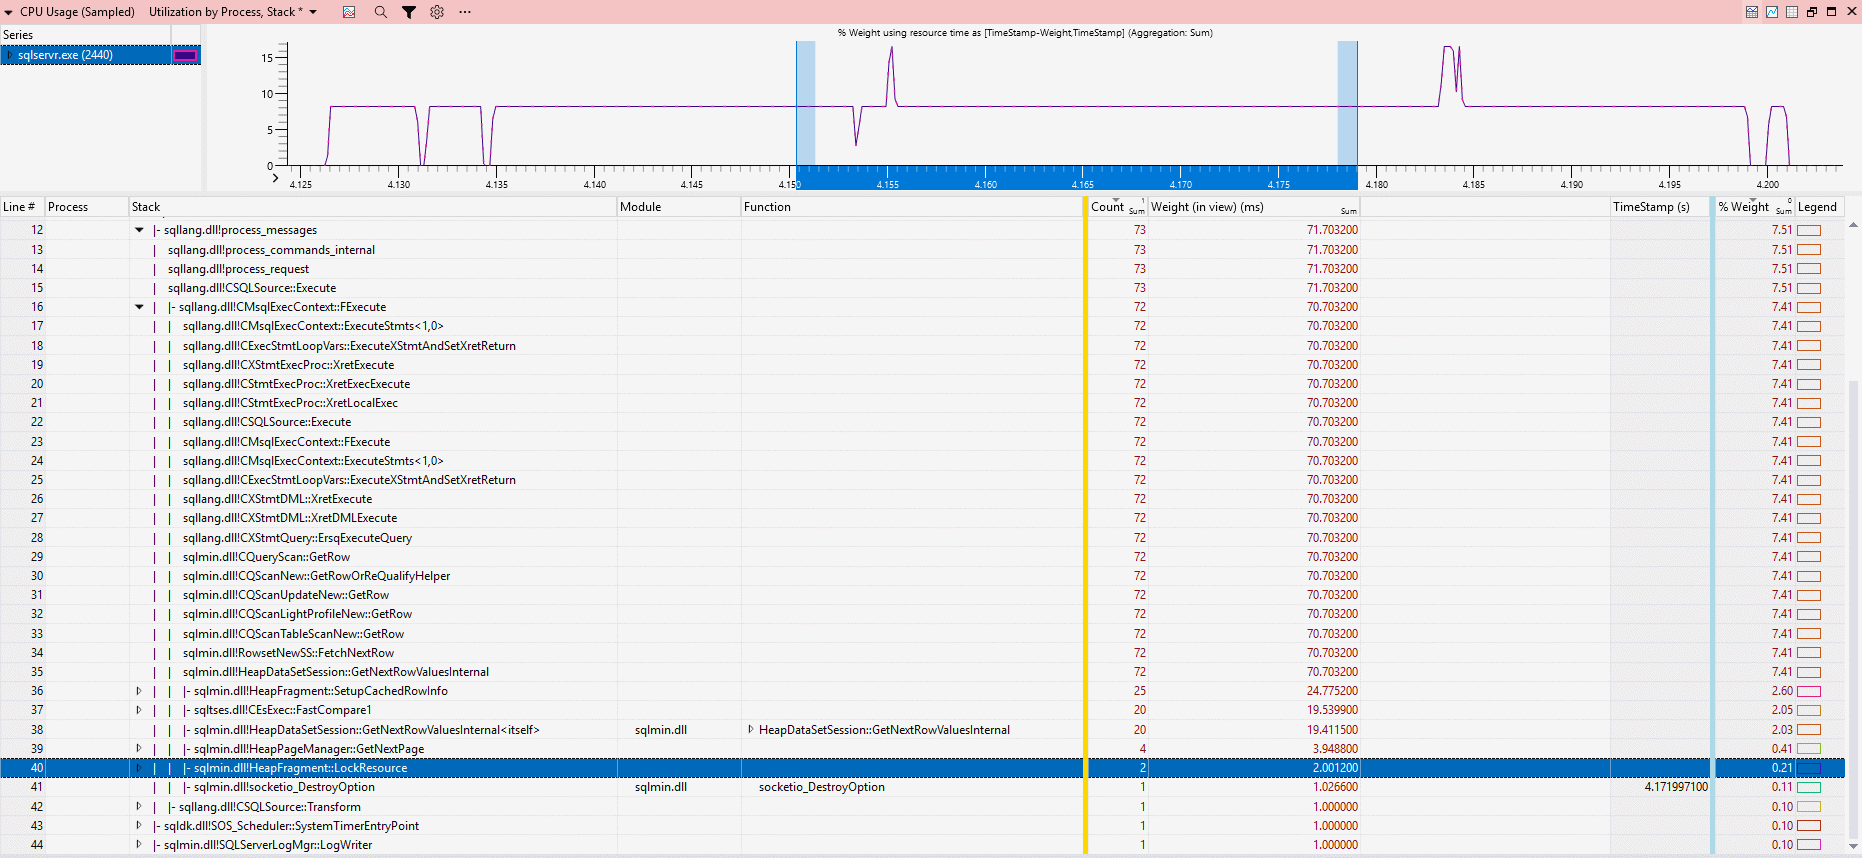
Task: Switch to graph only display
Action: pyautogui.click(x=1772, y=12)
